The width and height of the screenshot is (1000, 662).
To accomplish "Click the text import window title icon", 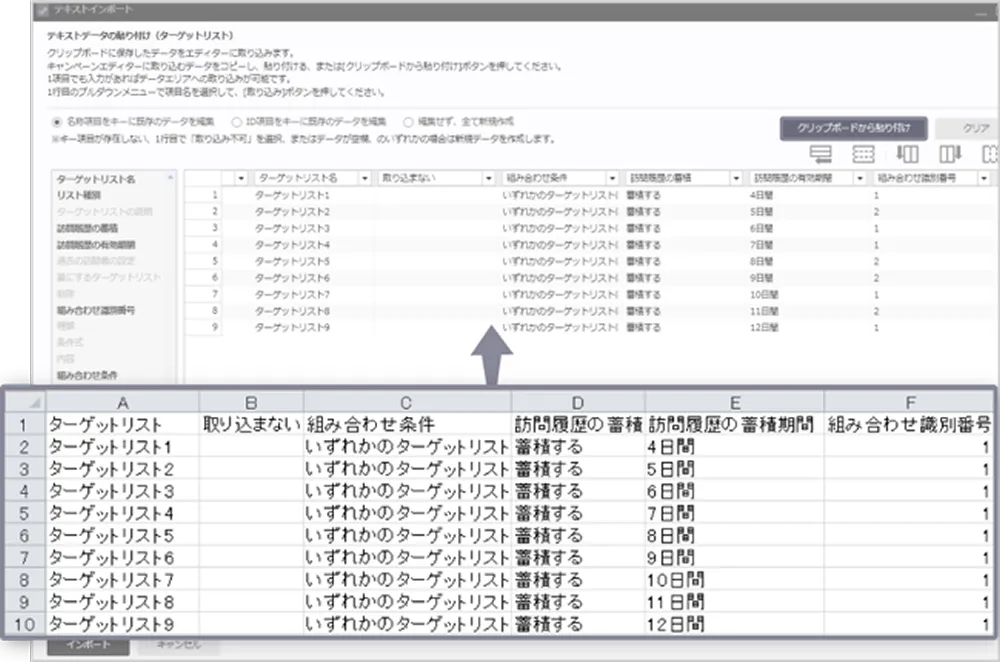I will point(40,10).
